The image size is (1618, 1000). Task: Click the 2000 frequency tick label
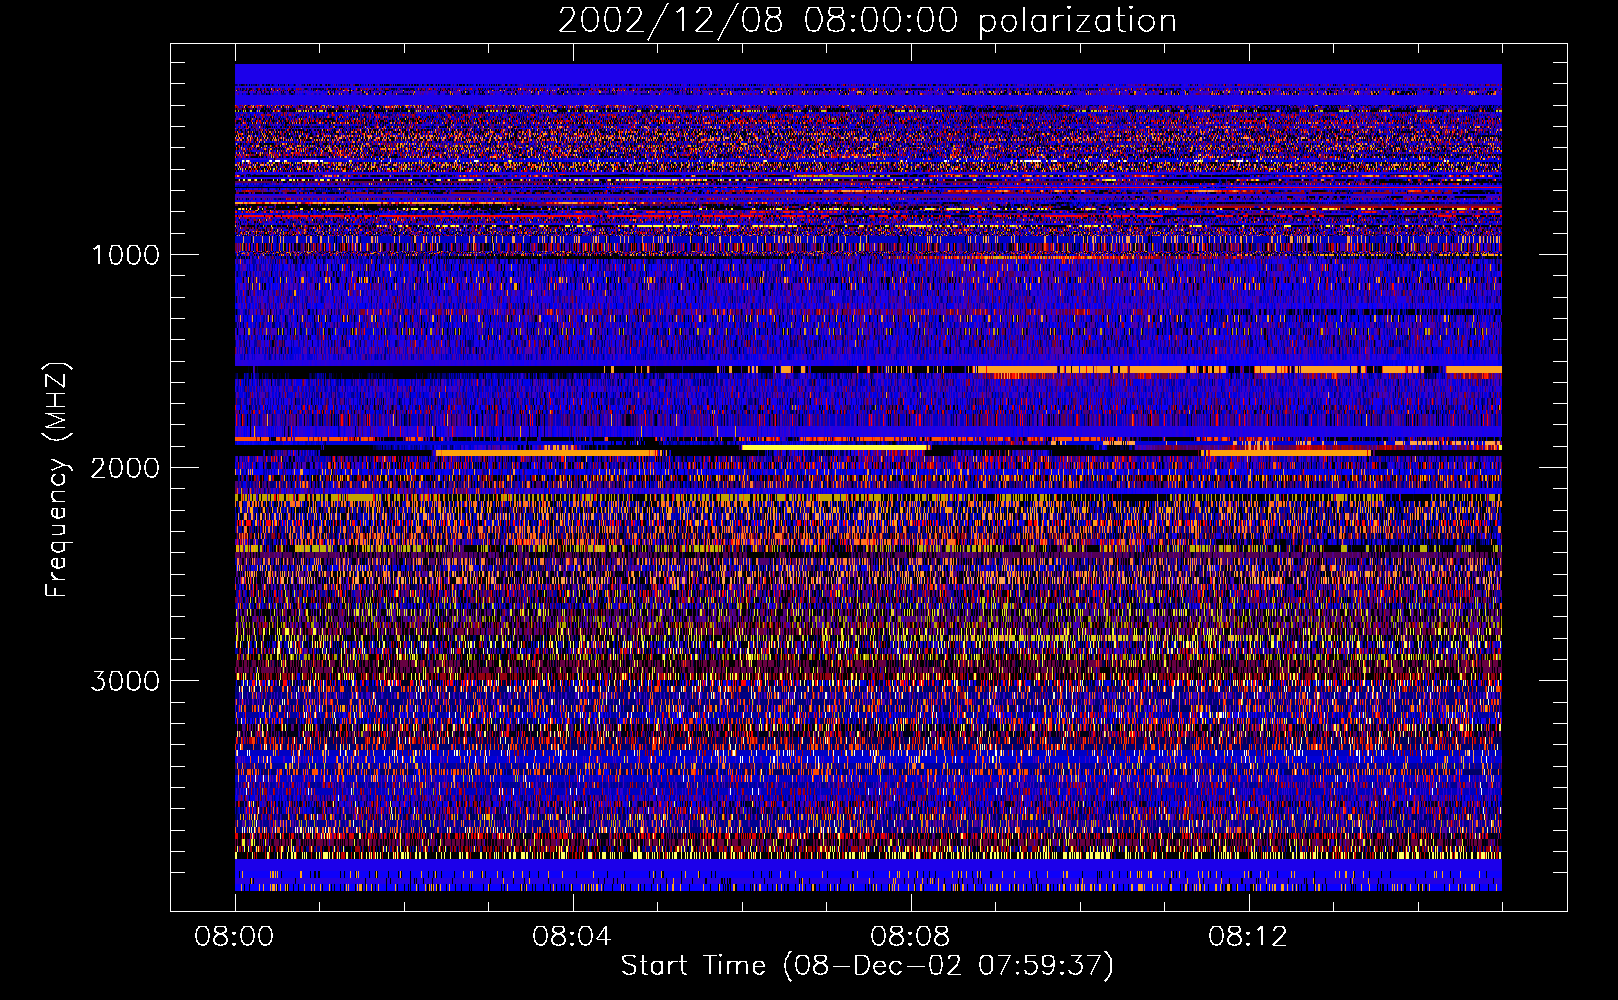coord(125,468)
